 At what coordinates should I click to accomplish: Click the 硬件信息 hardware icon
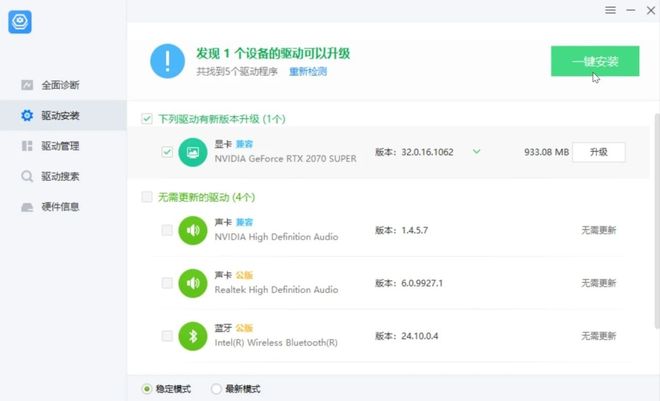coord(27,207)
